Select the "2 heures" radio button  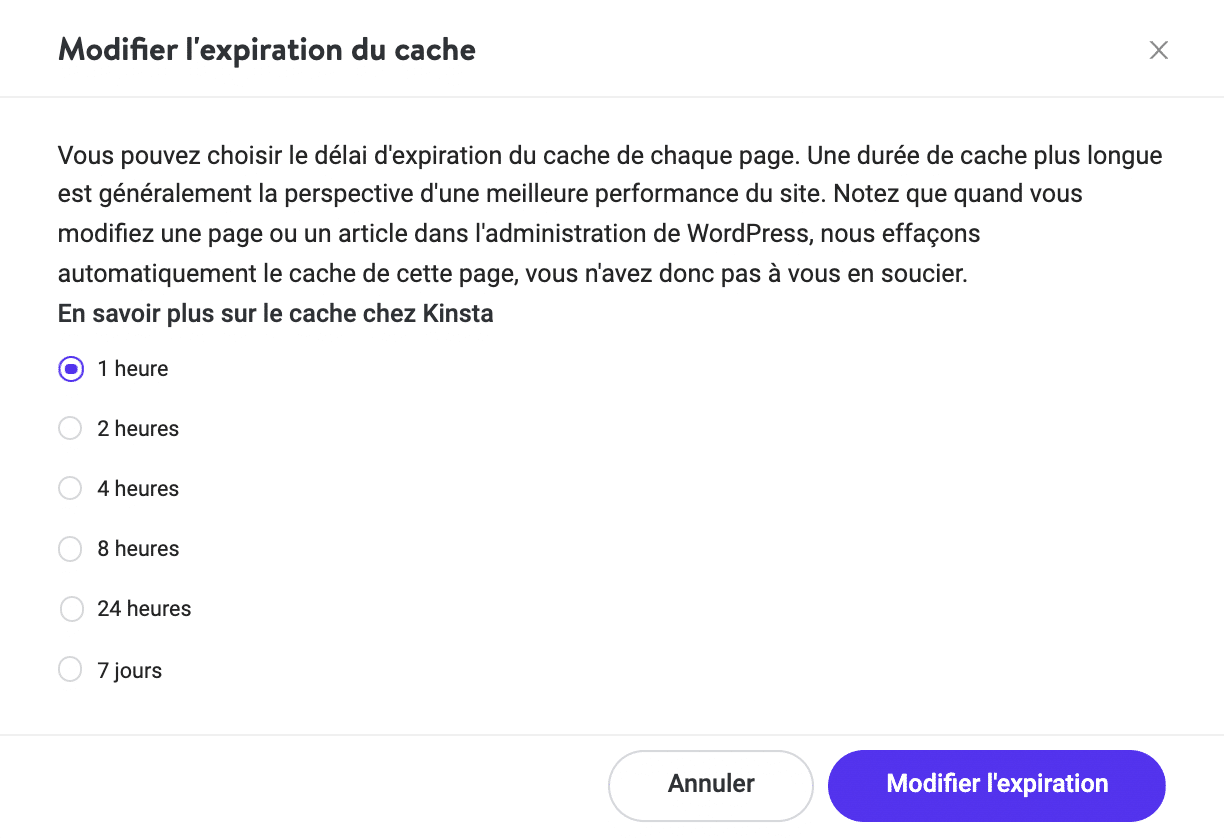tap(70, 428)
